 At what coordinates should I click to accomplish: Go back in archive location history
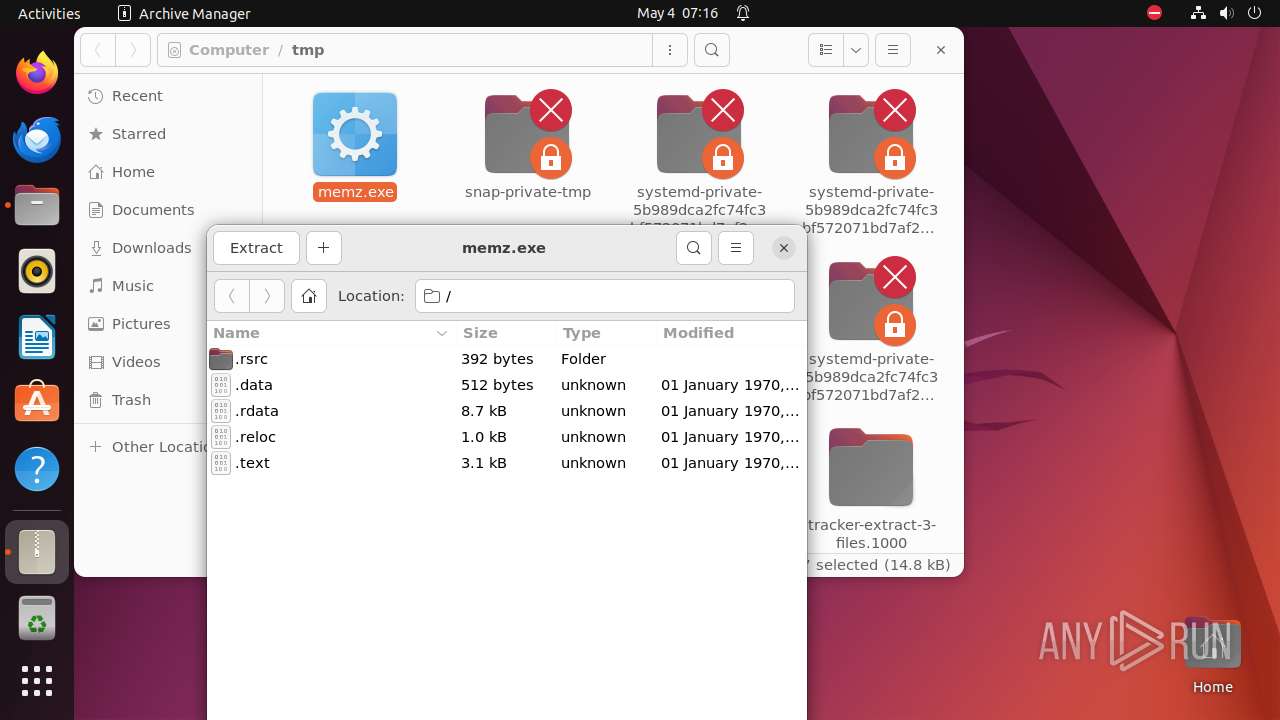(x=232, y=296)
